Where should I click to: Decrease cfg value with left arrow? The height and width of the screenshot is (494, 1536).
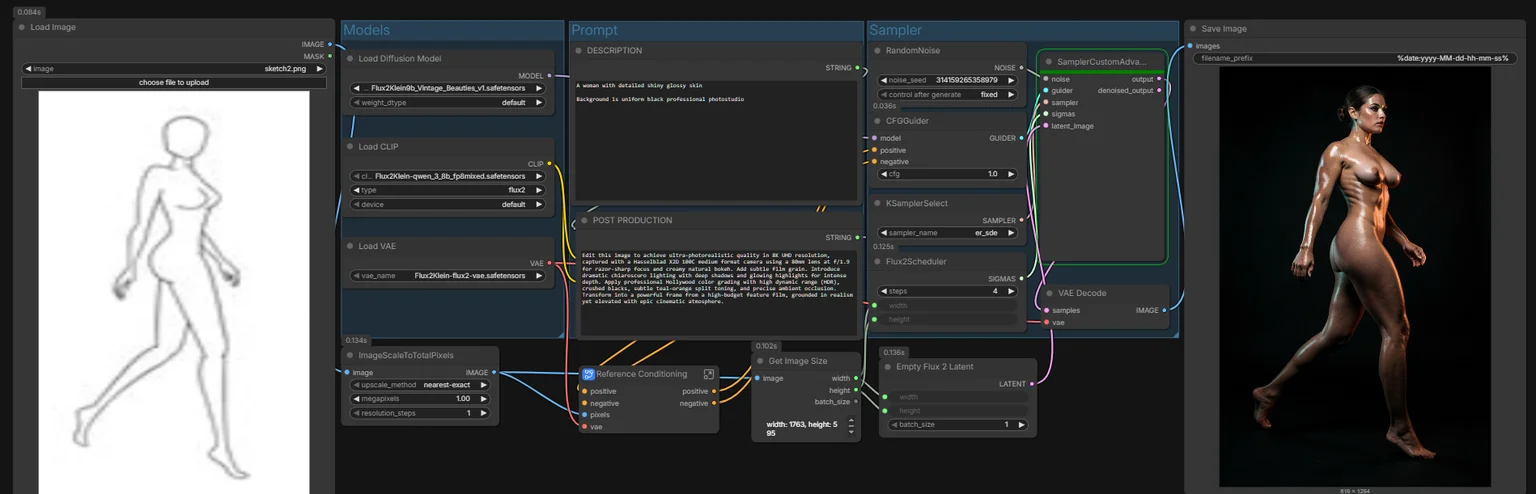click(x=886, y=174)
